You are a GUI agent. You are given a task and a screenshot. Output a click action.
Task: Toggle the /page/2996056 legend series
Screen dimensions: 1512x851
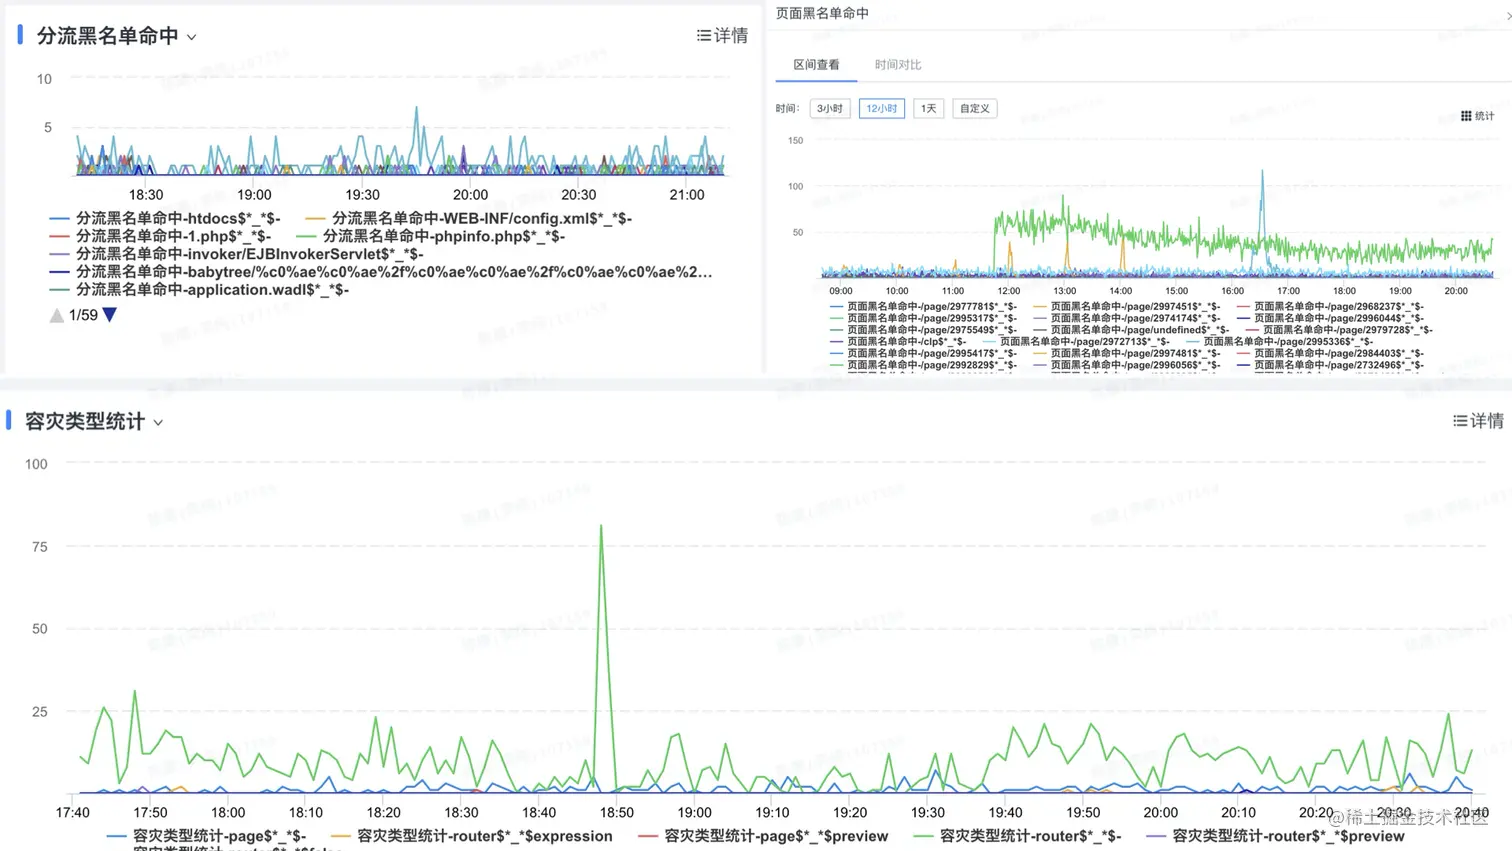(1126, 365)
